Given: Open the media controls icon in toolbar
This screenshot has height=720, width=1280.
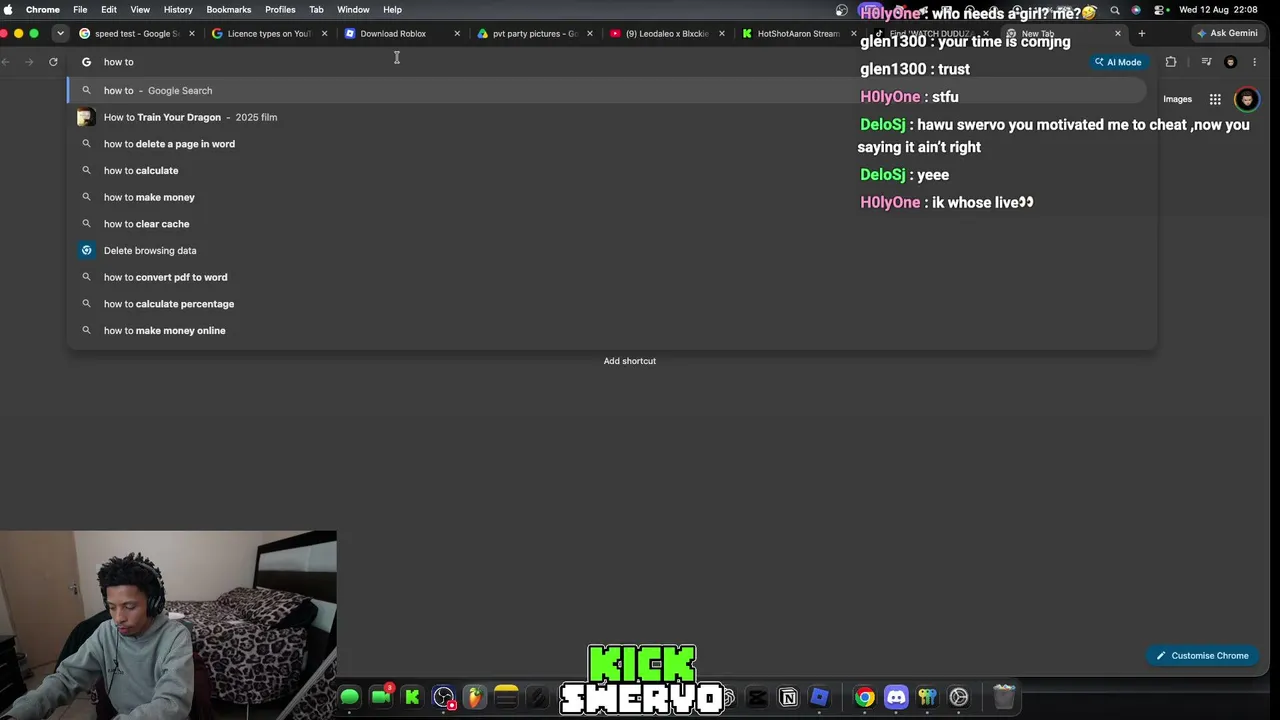Looking at the screenshot, I should (1206, 62).
